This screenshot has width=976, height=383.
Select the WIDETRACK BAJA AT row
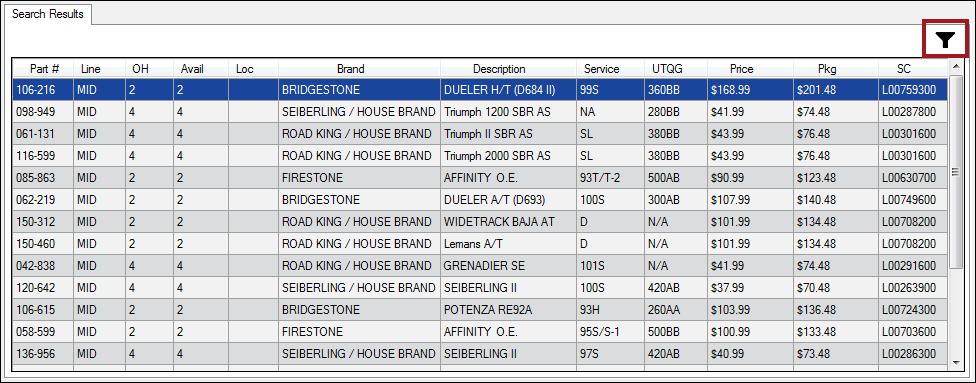(x=480, y=222)
